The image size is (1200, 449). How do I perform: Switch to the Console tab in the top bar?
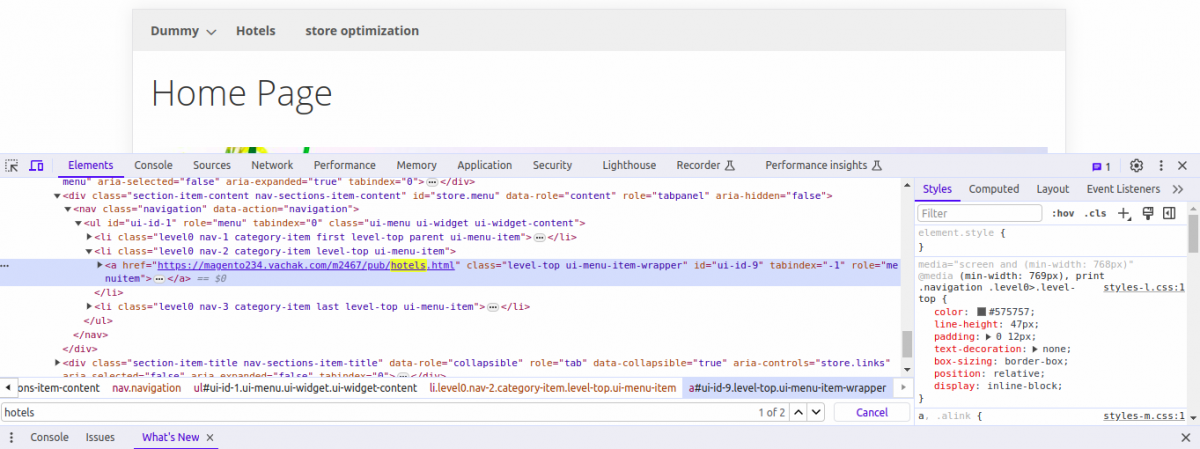(153, 165)
